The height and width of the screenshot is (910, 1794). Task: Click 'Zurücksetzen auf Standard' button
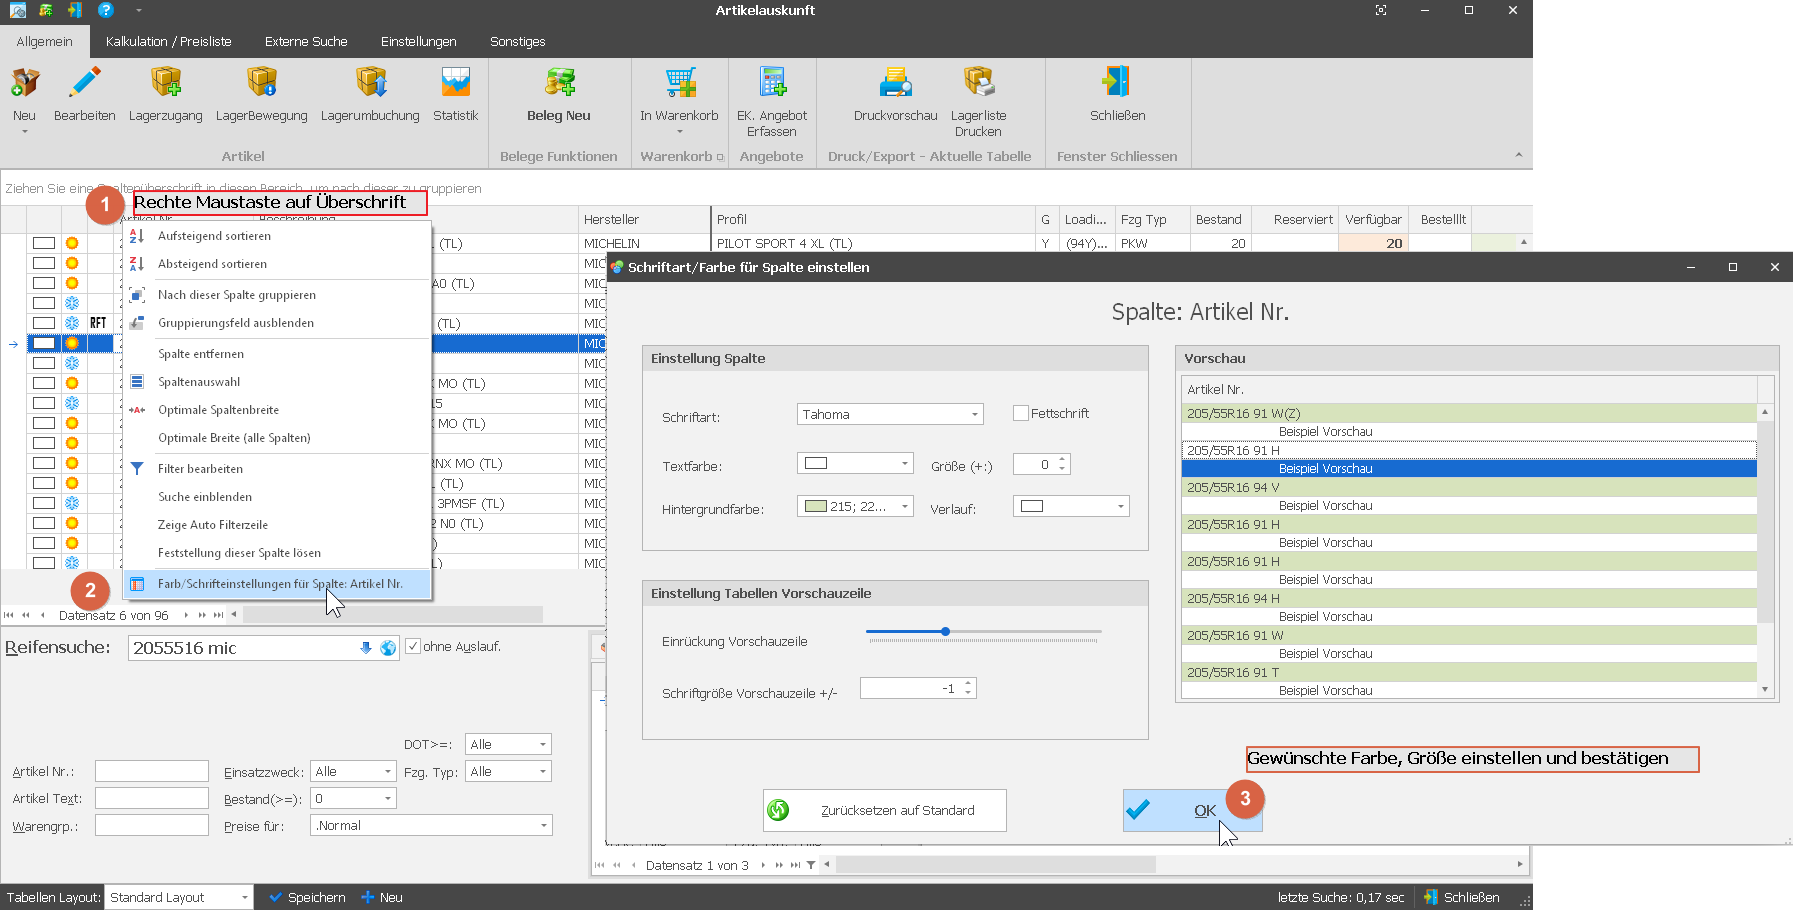(x=884, y=811)
